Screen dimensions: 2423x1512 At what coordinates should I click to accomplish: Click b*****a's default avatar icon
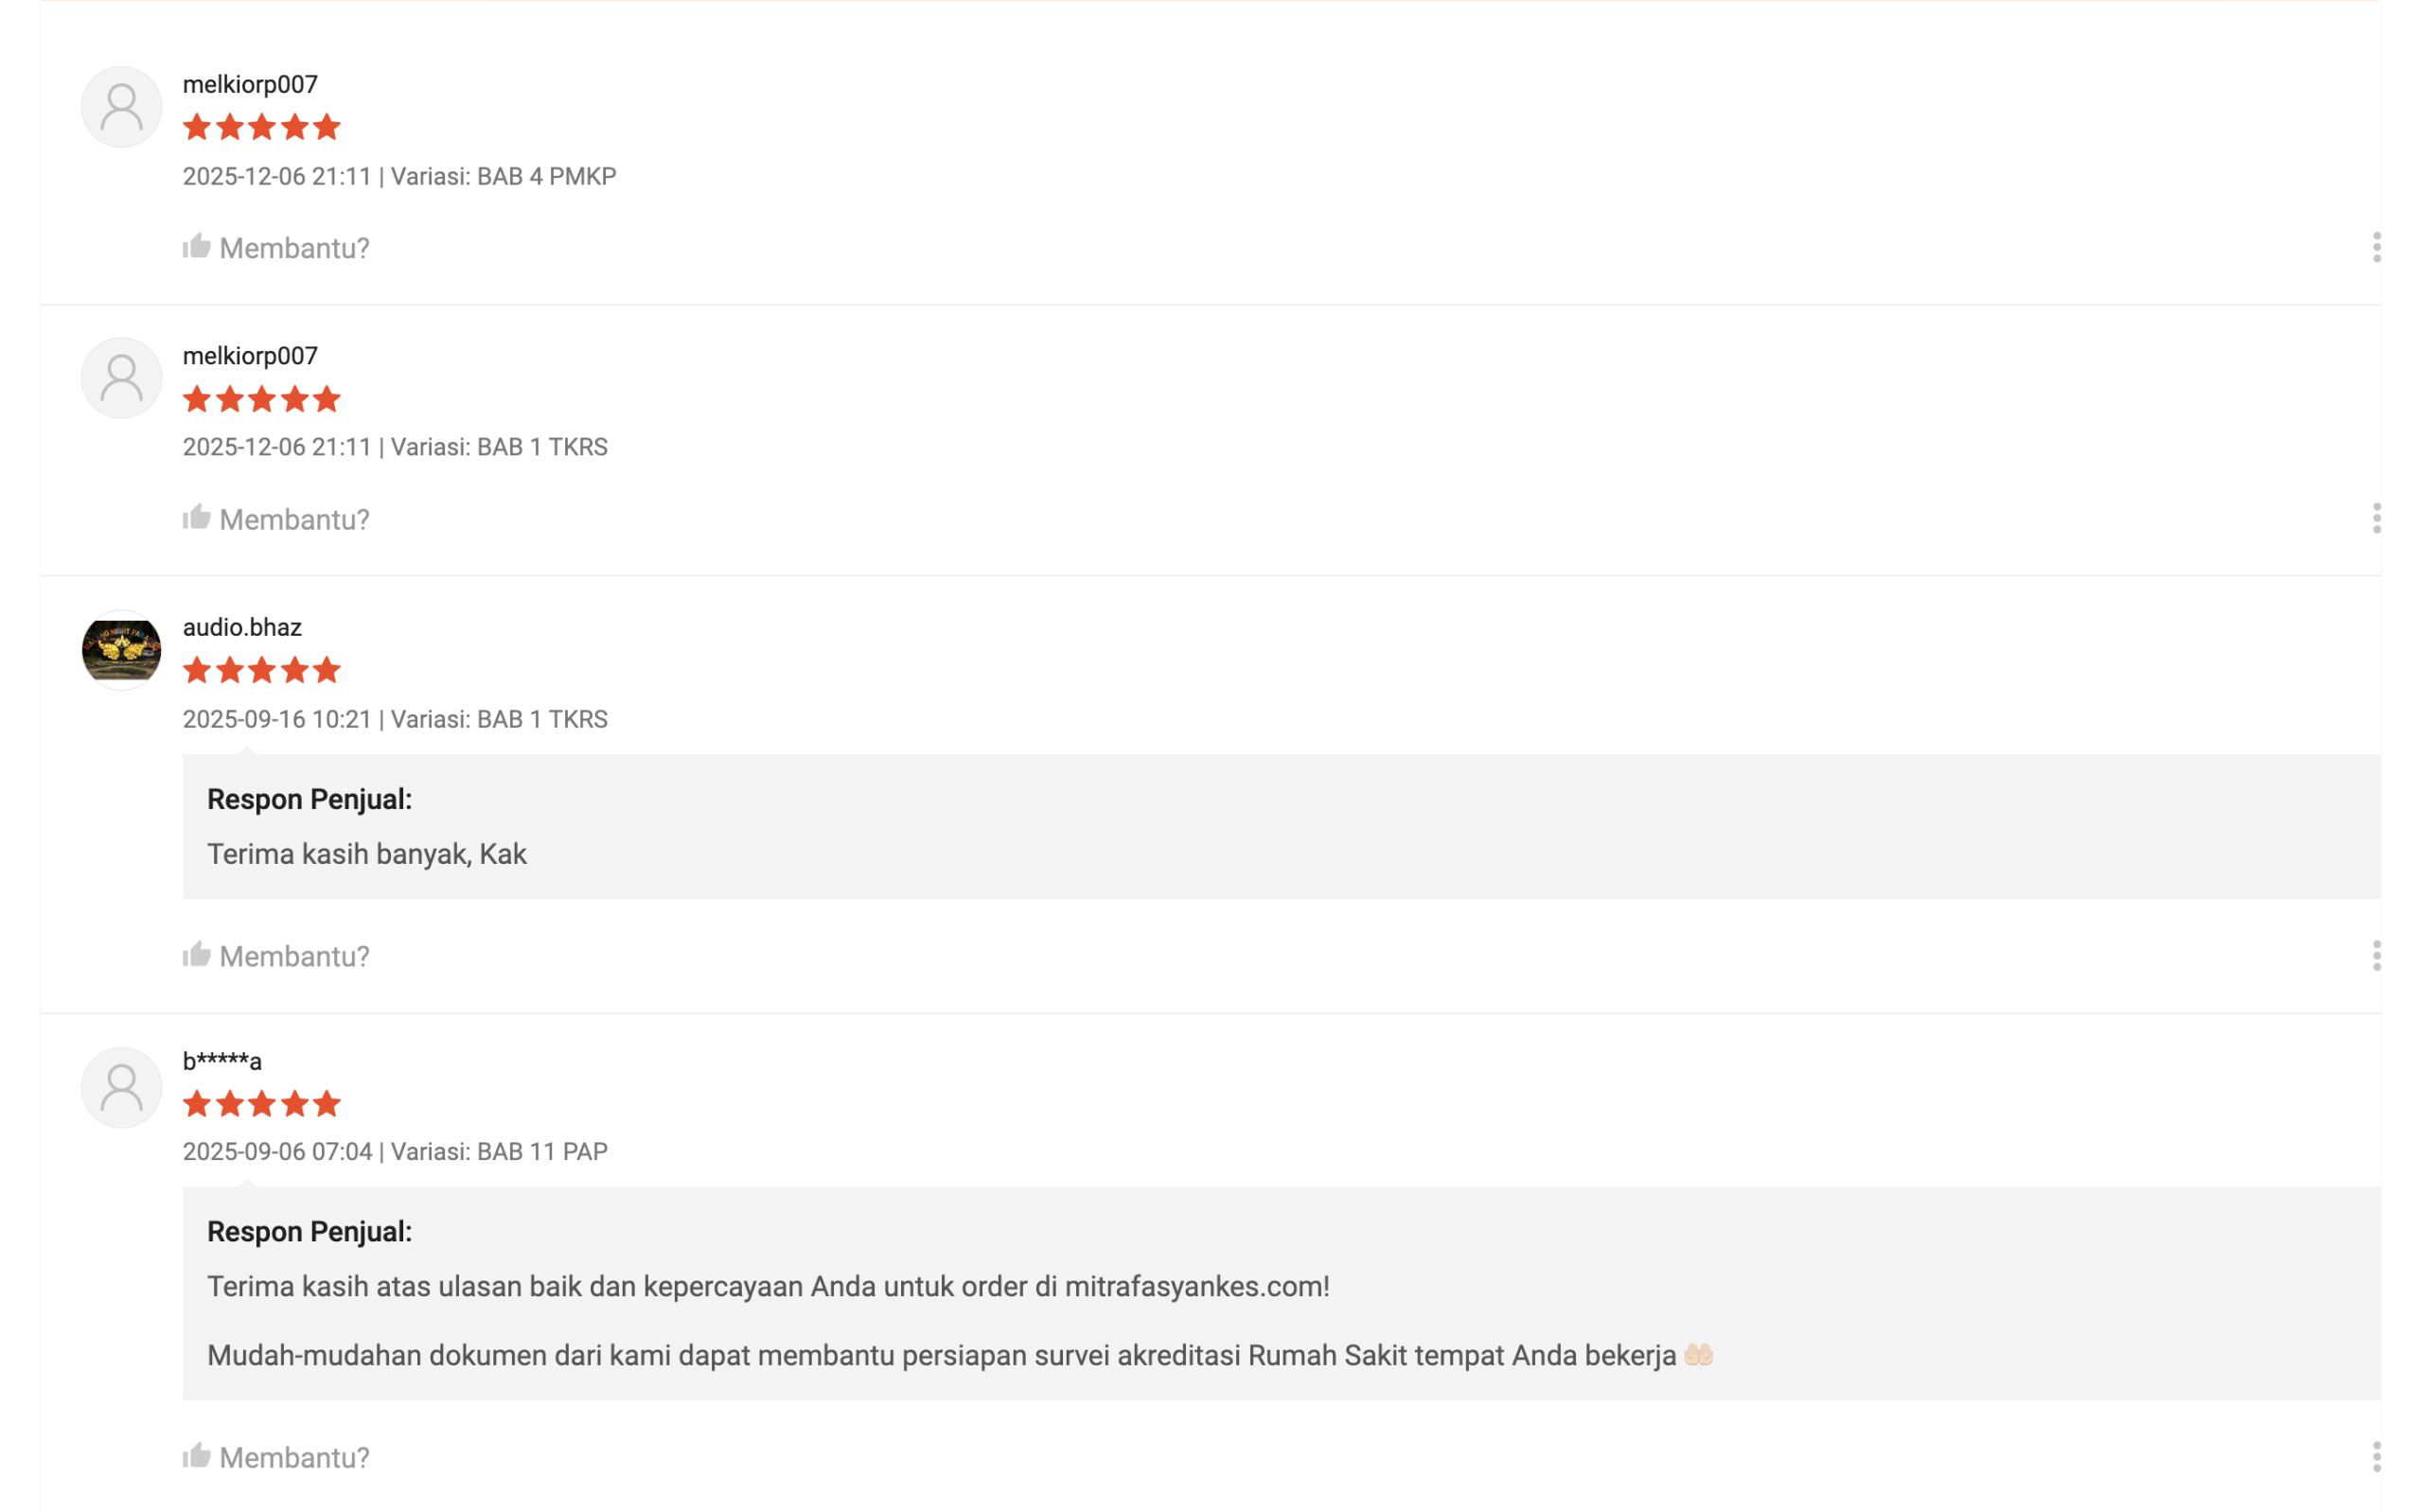tap(121, 1087)
